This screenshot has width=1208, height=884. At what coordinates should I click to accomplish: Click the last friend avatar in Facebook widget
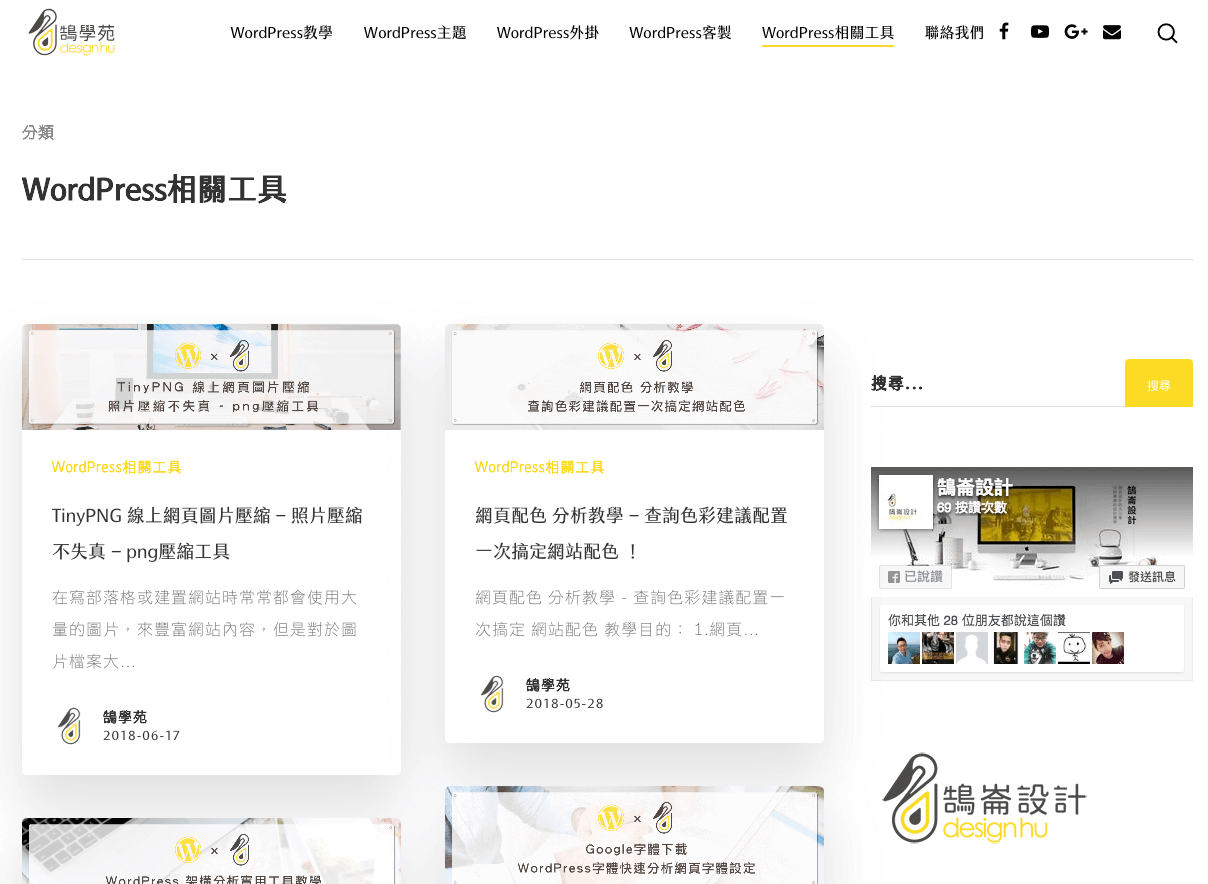[x=1108, y=648]
